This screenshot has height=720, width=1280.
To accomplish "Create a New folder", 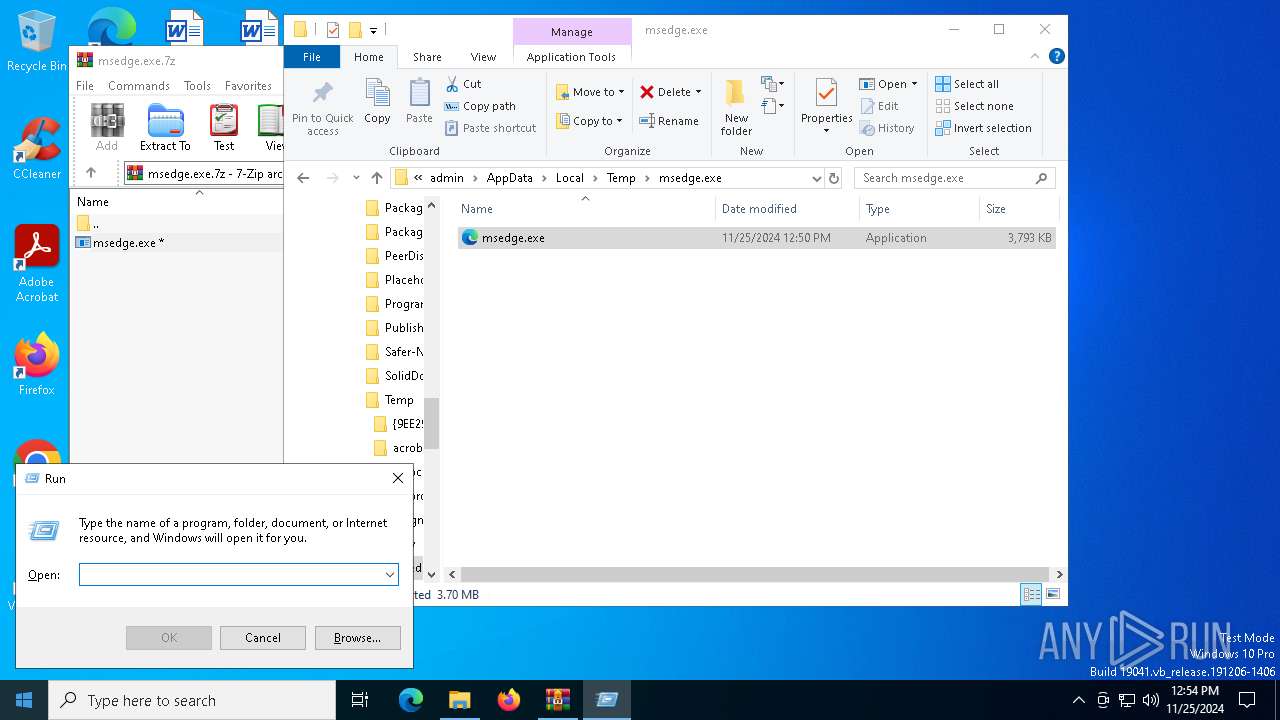I will click(x=736, y=107).
